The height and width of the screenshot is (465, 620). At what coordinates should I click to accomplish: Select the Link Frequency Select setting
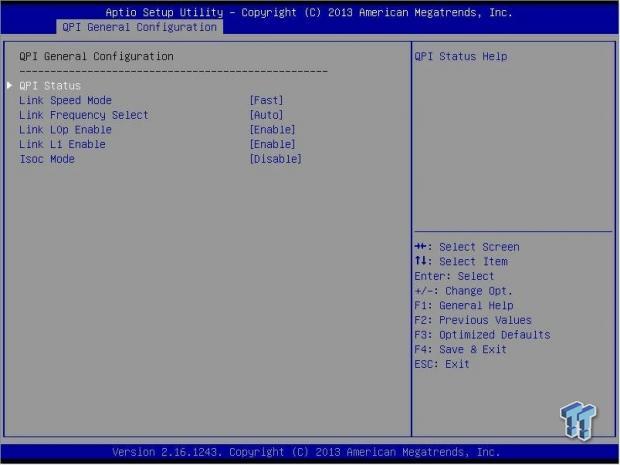coord(84,115)
